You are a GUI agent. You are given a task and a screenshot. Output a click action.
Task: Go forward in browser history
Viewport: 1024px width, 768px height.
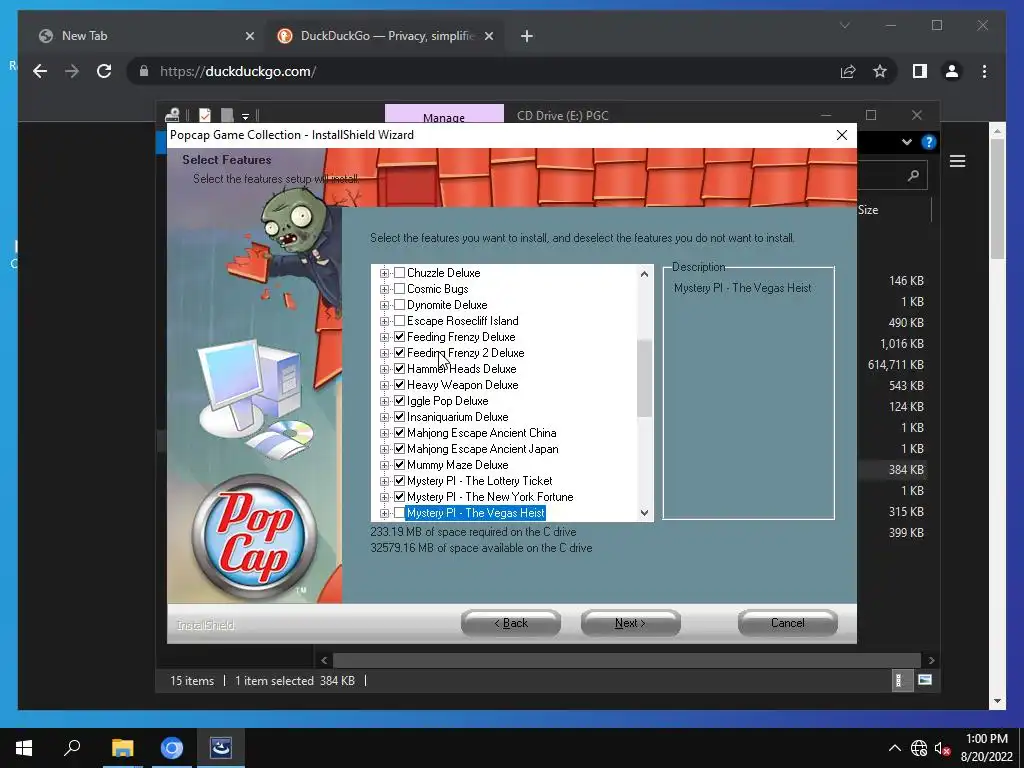click(72, 71)
